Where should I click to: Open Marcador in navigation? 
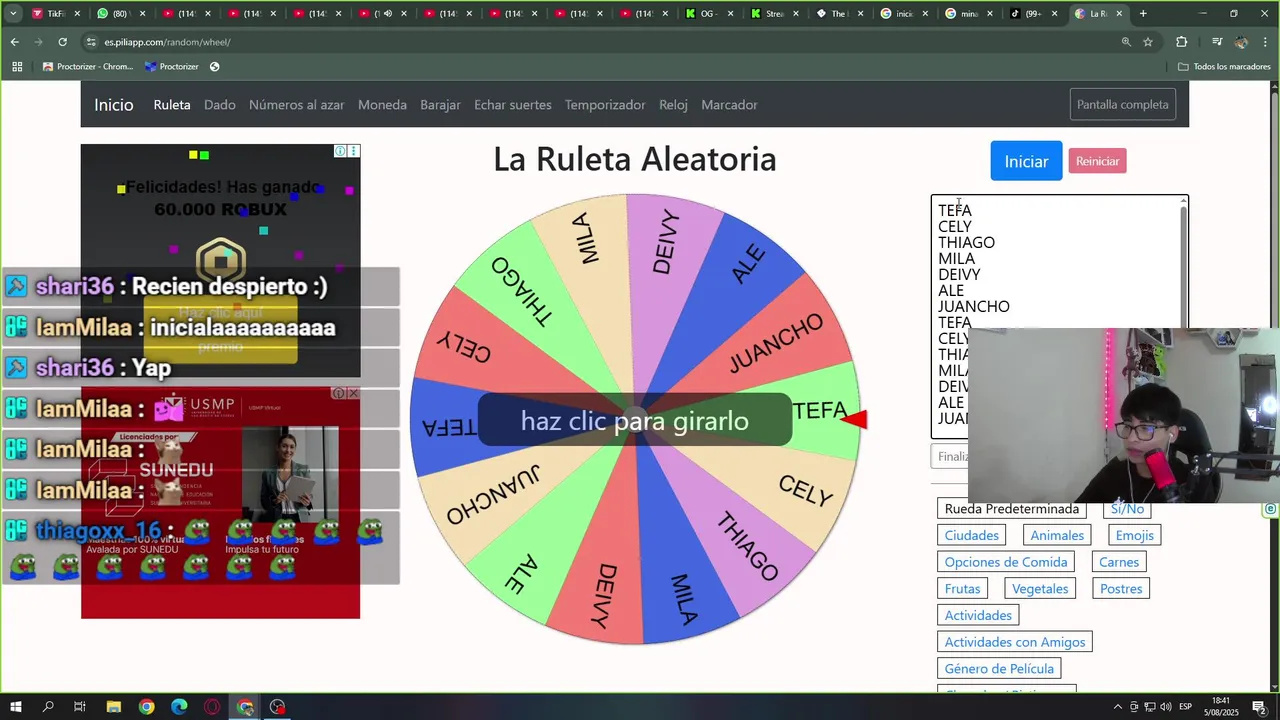click(729, 105)
